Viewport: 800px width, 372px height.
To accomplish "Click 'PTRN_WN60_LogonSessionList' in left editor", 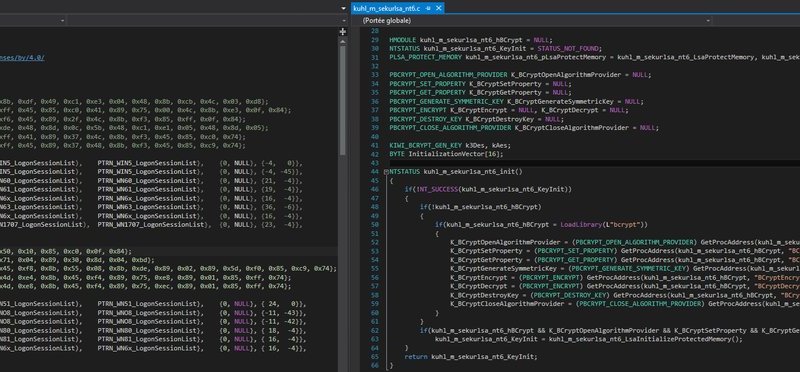I will click(x=147, y=181).
